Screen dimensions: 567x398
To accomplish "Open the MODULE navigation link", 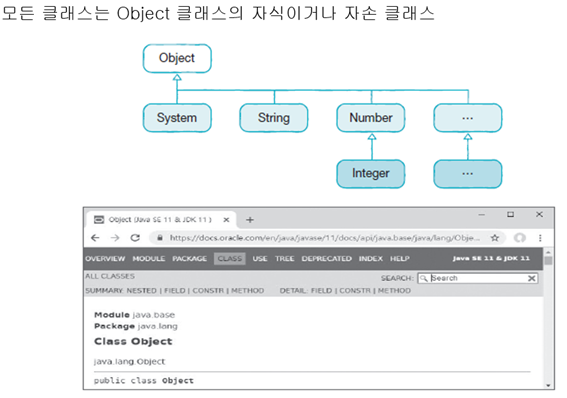I will (149, 258).
